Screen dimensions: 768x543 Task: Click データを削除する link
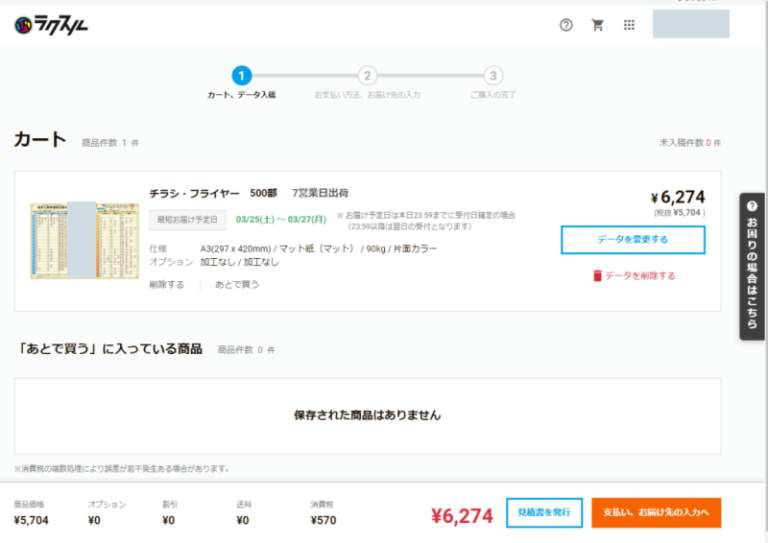pos(639,276)
